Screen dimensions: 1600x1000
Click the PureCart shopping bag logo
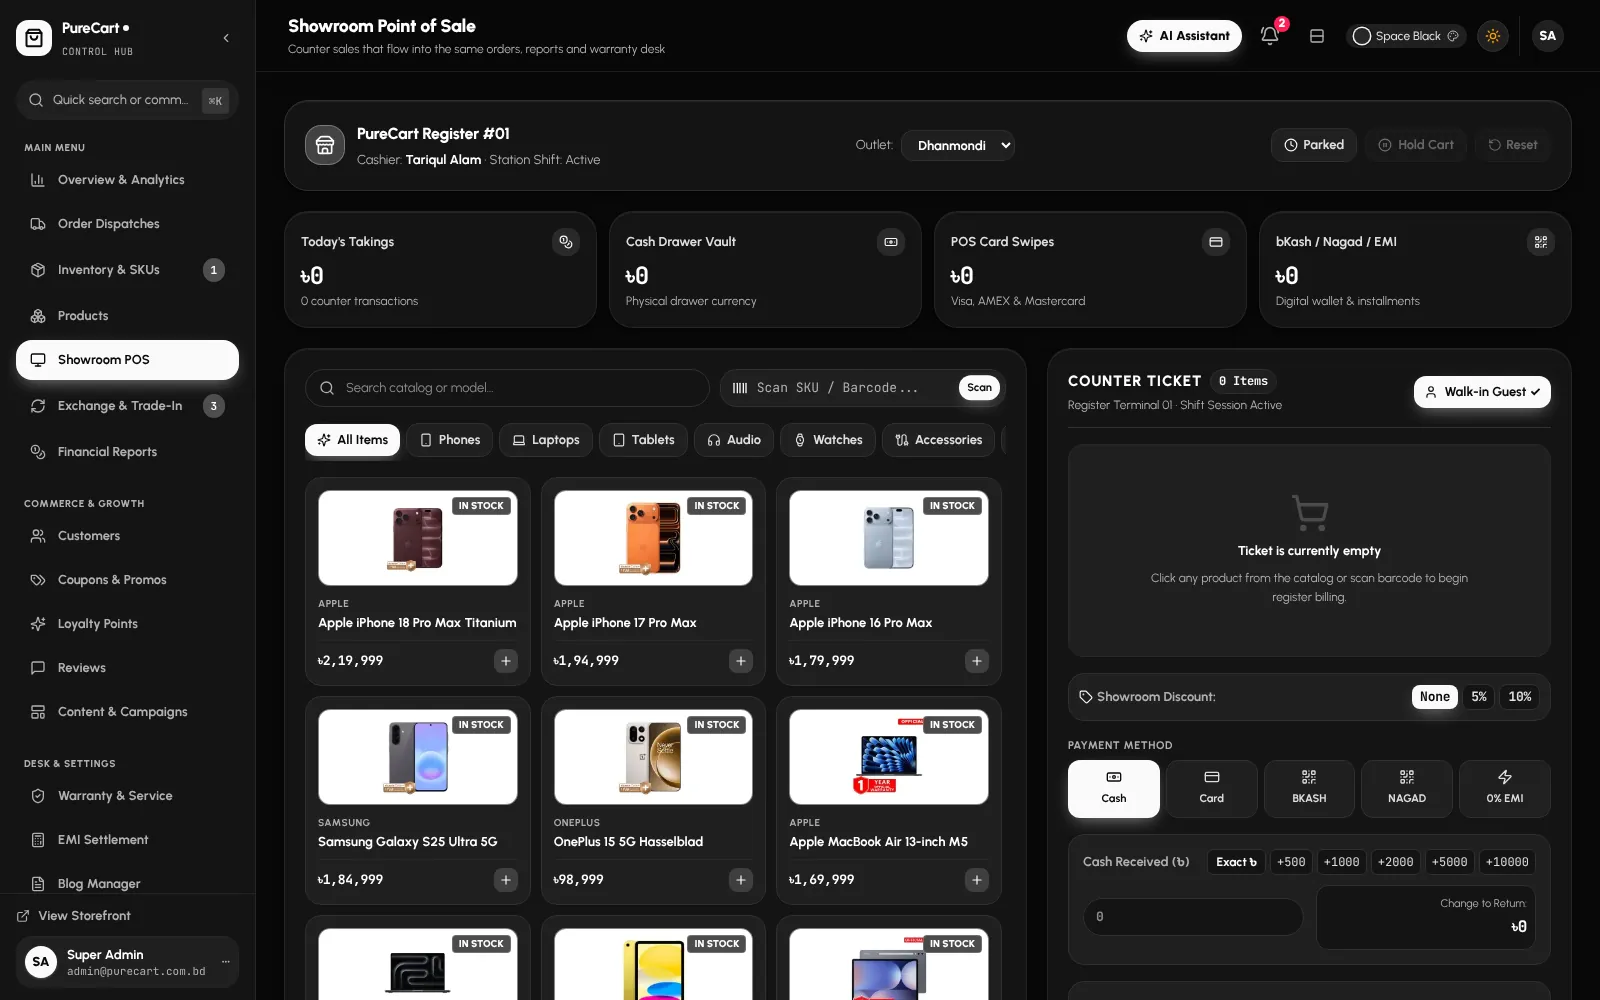point(34,38)
